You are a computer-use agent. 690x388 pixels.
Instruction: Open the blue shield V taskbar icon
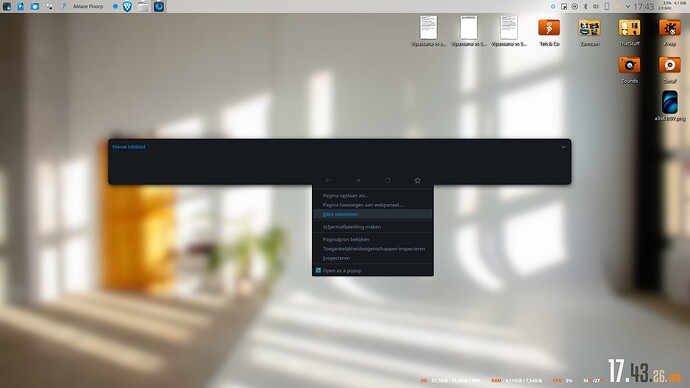127,6
